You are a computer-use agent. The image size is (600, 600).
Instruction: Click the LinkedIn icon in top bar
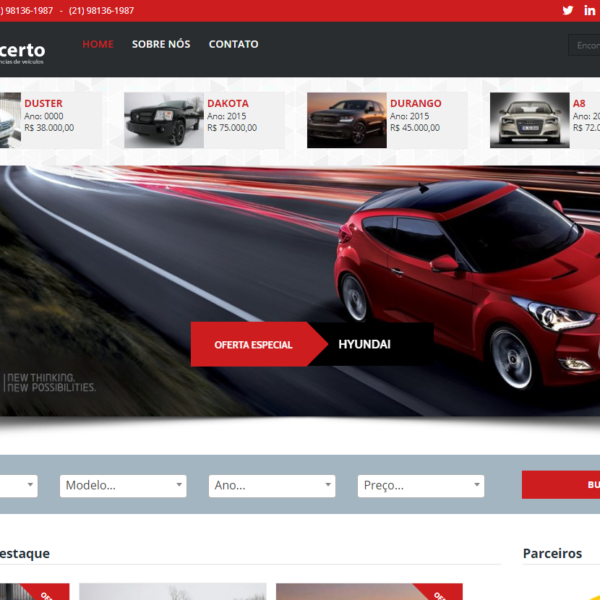click(x=590, y=11)
